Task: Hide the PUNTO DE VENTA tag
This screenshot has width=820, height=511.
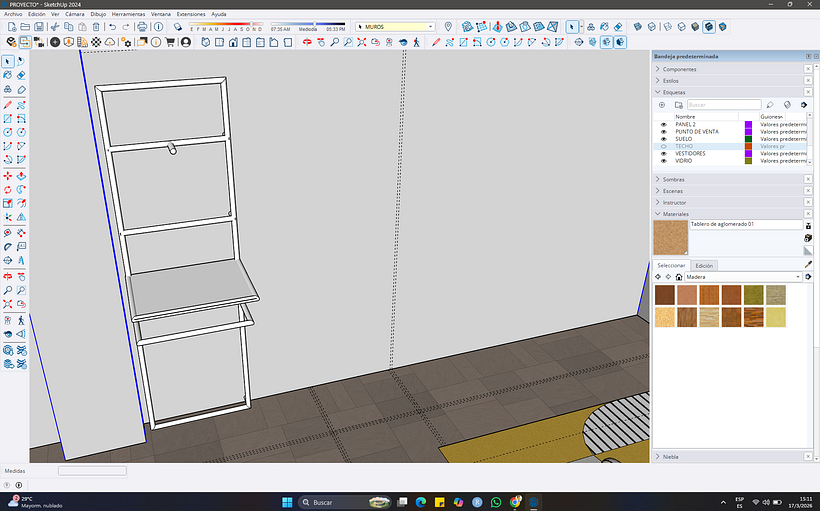Action: coord(664,132)
